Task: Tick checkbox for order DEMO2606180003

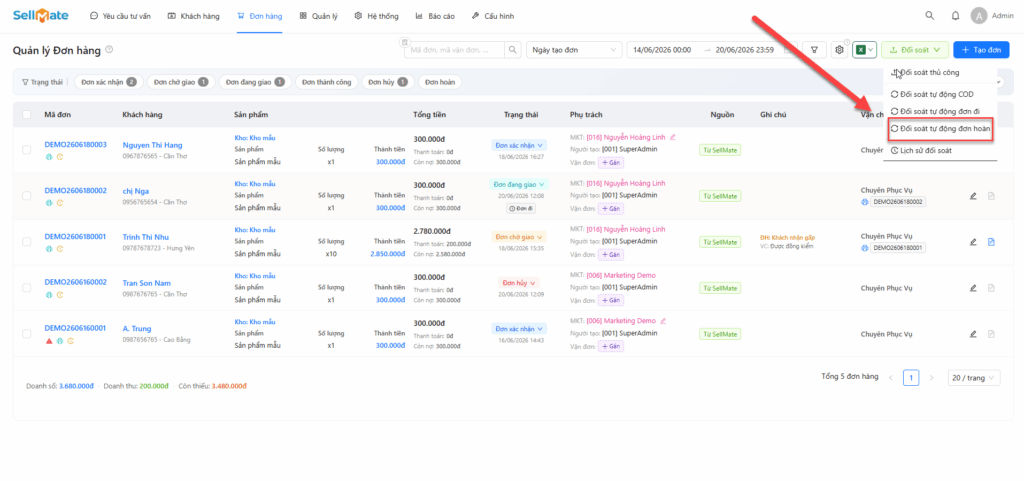Action: click(x=27, y=149)
